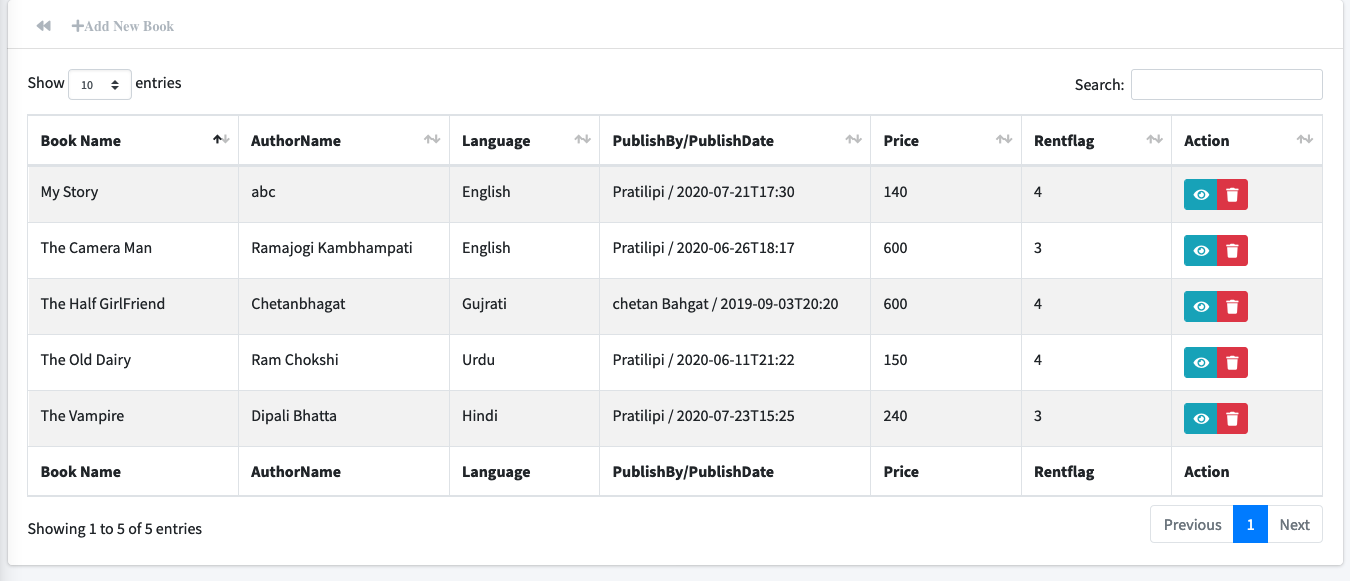Focus the Search input field
Viewport: 1350px width, 581px height.
[1226, 85]
